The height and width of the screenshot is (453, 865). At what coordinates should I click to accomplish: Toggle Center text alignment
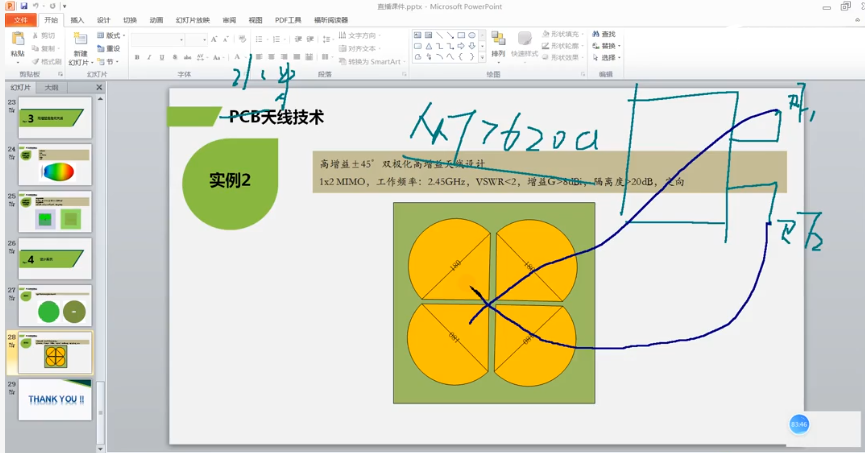[x=271, y=57]
